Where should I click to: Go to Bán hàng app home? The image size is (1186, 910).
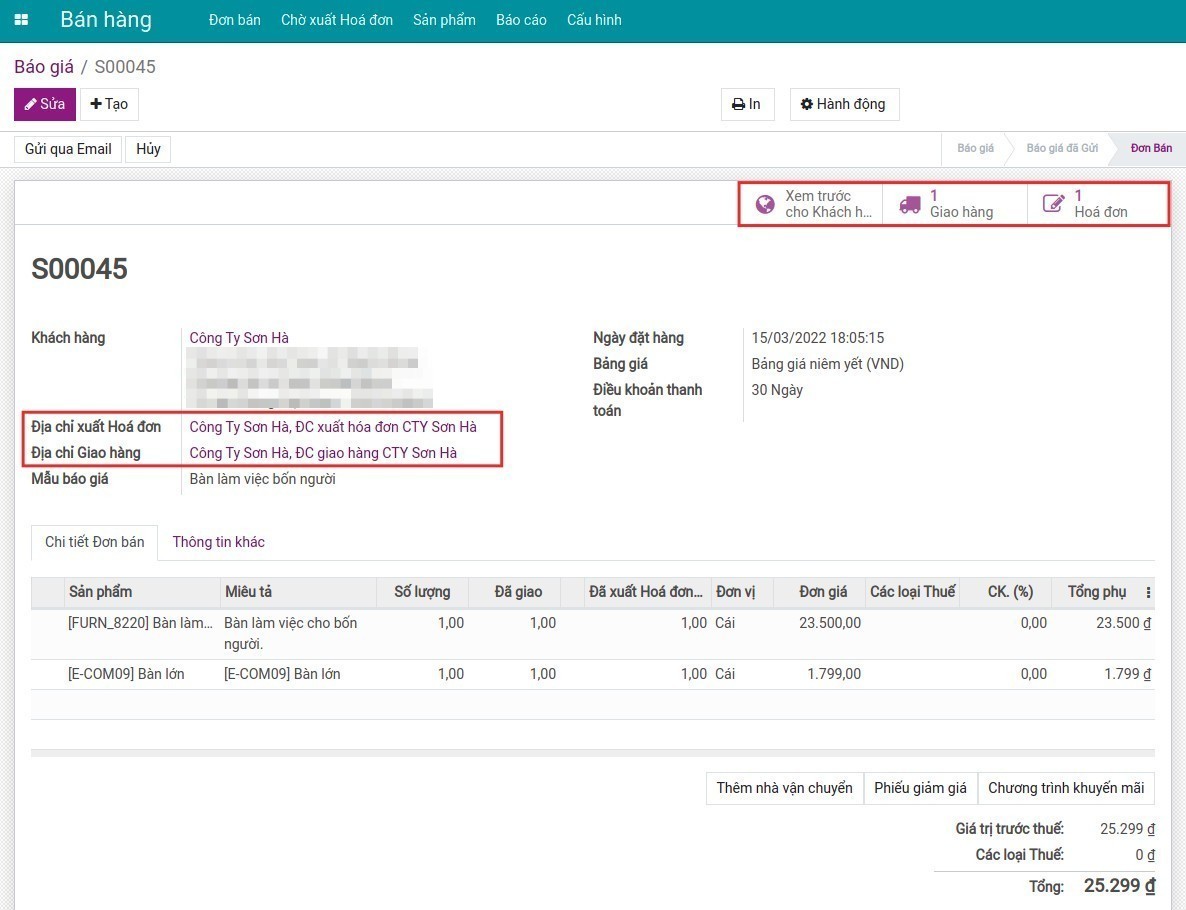click(106, 20)
